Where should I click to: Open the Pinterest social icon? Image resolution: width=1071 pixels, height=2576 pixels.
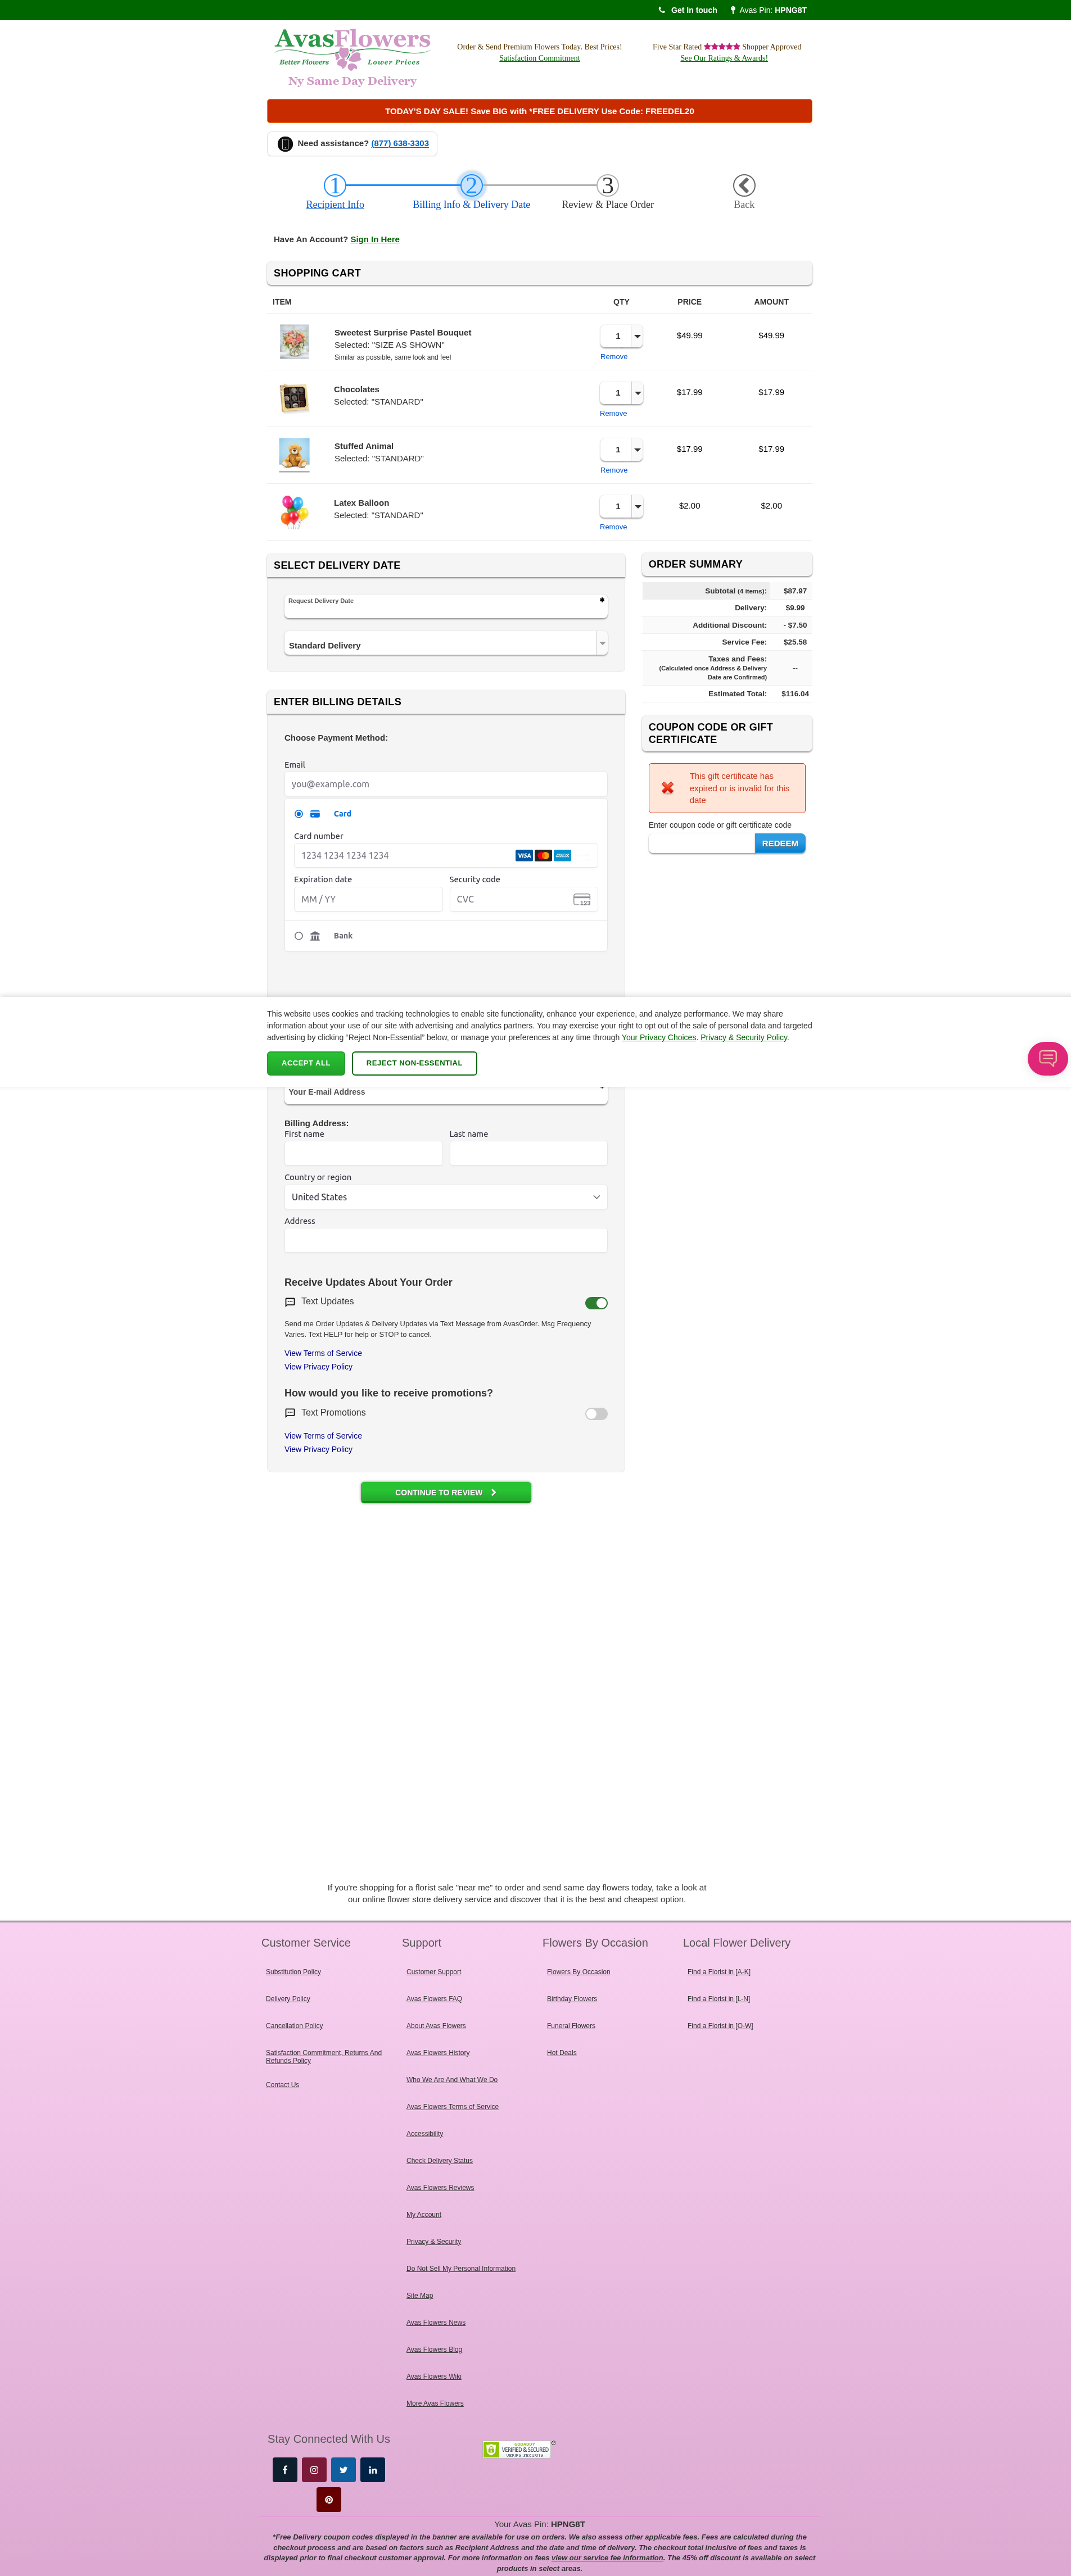point(329,2499)
